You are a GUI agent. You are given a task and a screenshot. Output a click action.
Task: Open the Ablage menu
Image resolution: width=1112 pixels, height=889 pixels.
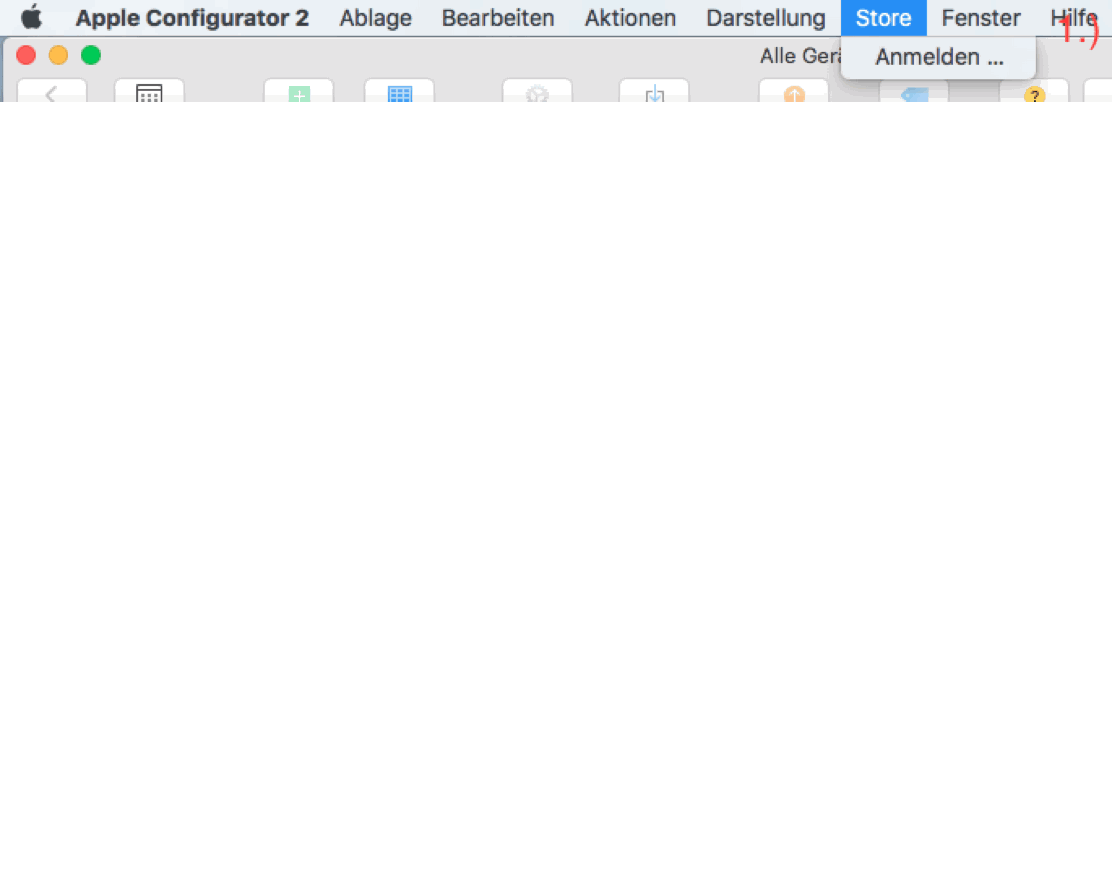(375, 18)
